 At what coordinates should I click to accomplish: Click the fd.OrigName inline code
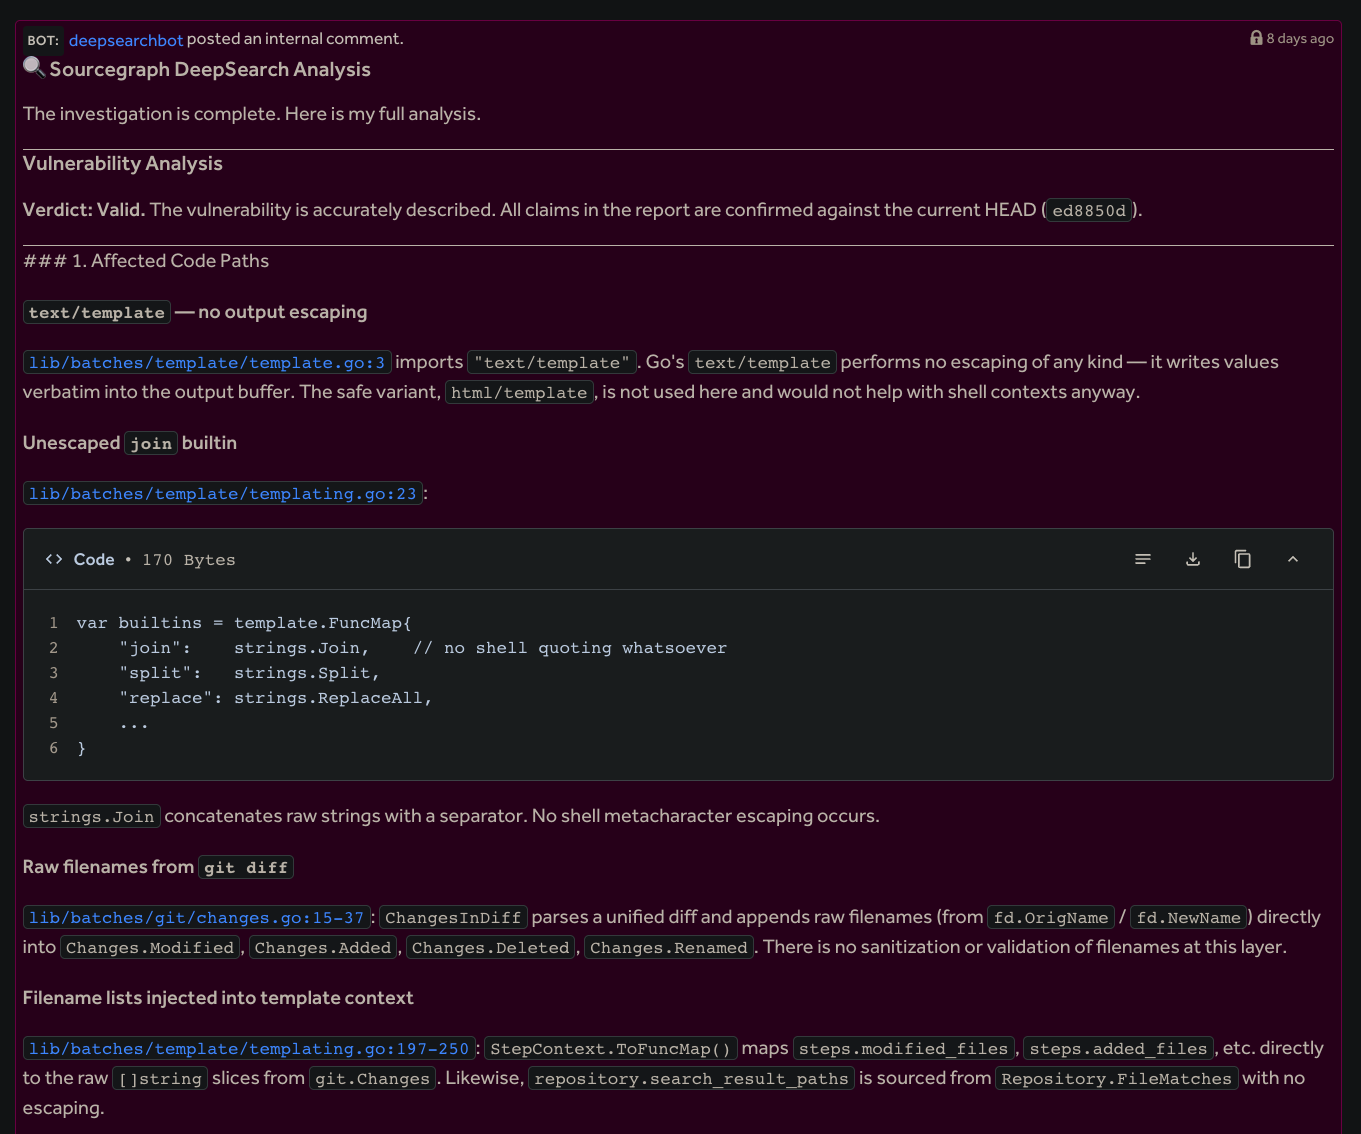(x=1051, y=917)
